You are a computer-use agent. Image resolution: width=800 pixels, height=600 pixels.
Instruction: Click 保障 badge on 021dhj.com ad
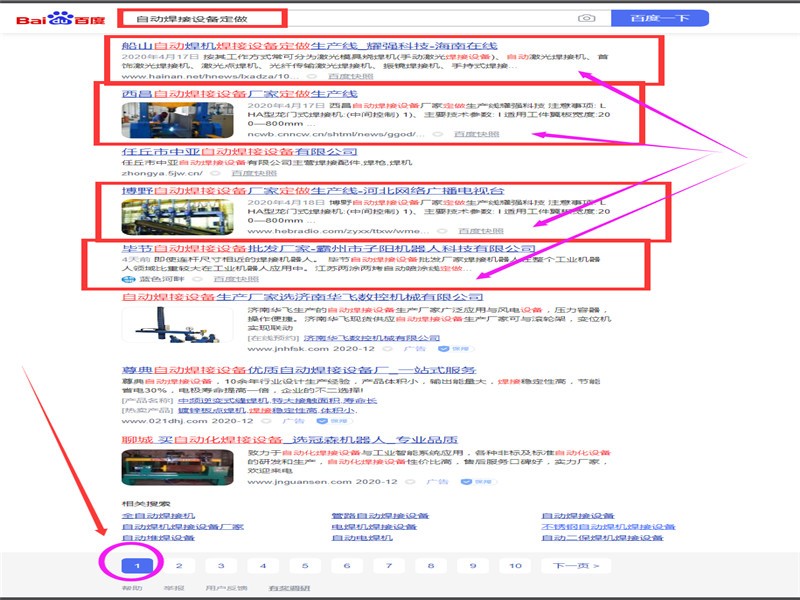(x=334, y=421)
